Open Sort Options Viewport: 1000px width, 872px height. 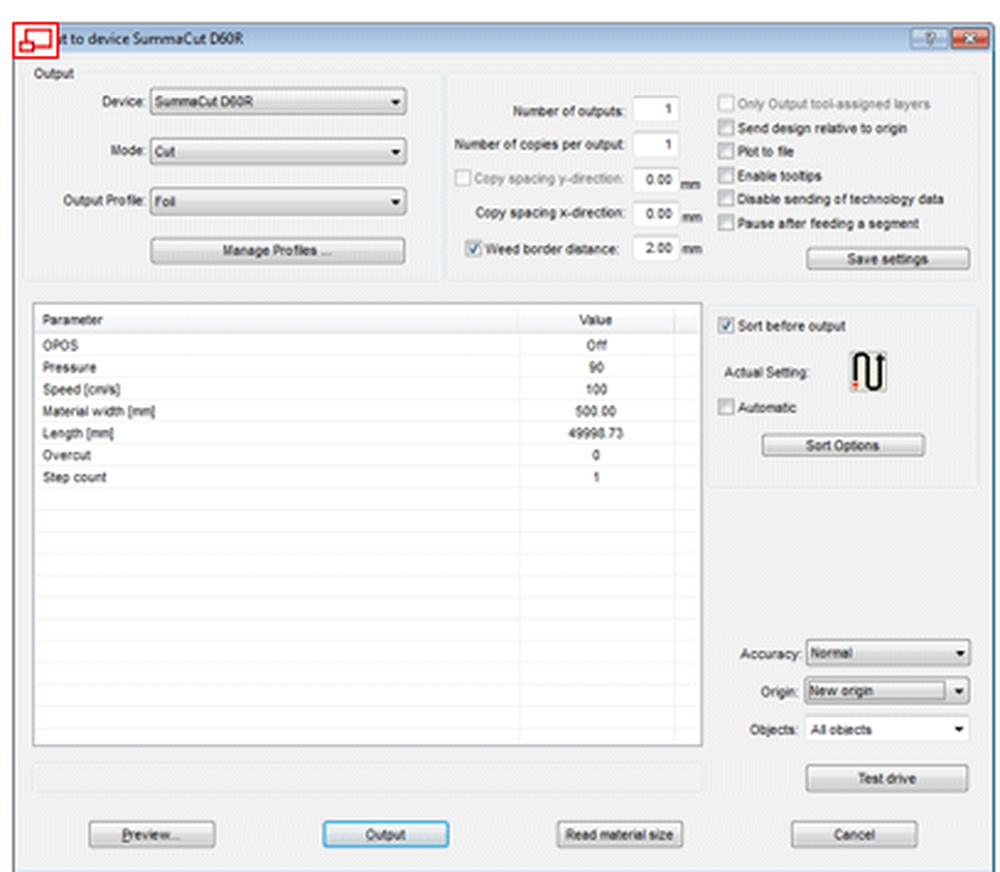tap(842, 445)
